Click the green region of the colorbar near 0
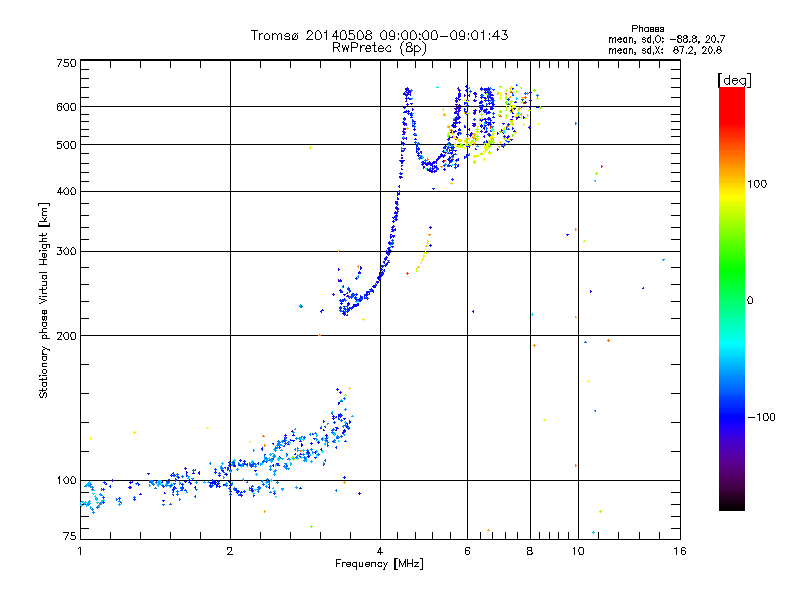 [732, 288]
